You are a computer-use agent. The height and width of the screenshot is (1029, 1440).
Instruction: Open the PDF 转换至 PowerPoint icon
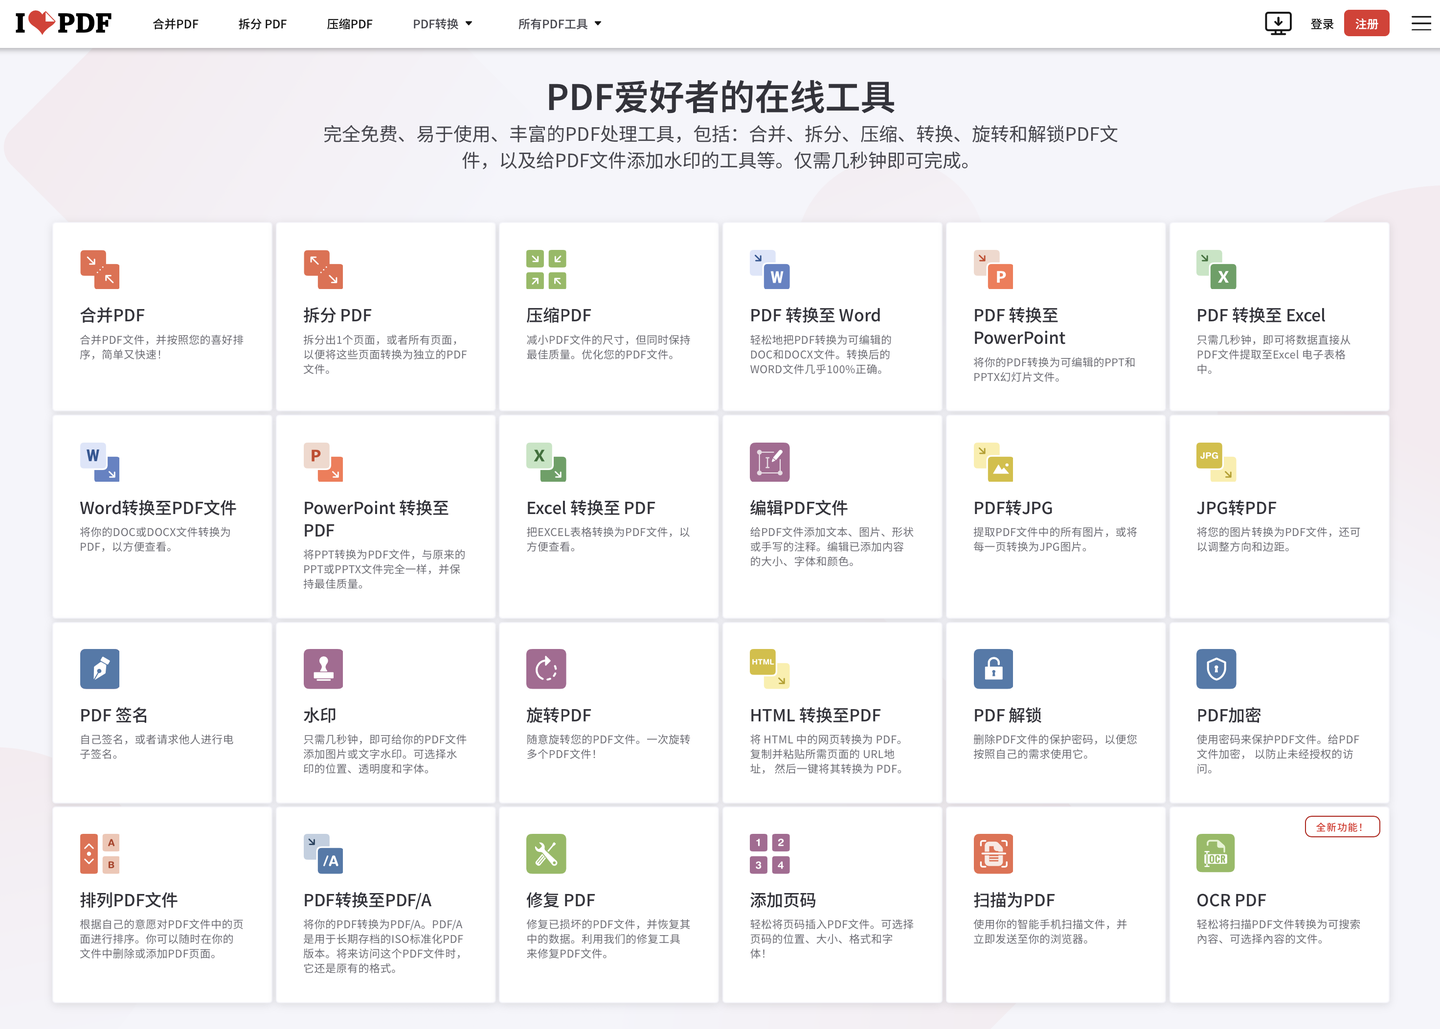coord(993,269)
